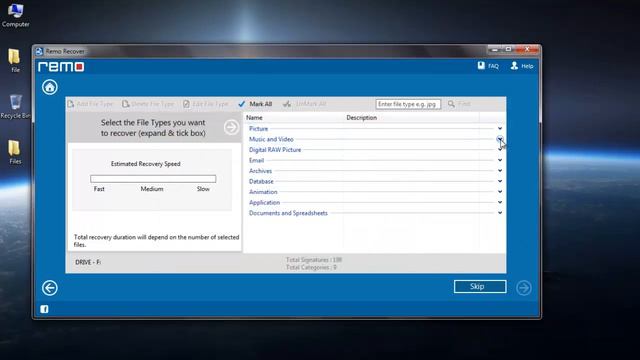Click the back arrow at bottom left

(50, 288)
